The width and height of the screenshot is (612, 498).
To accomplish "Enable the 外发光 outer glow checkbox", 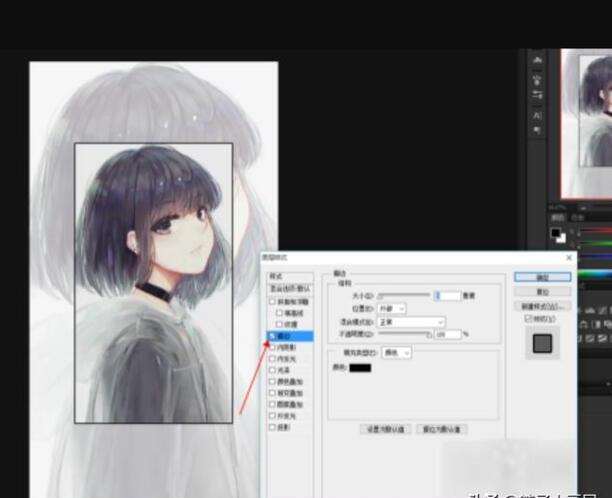I will coord(272,416).
